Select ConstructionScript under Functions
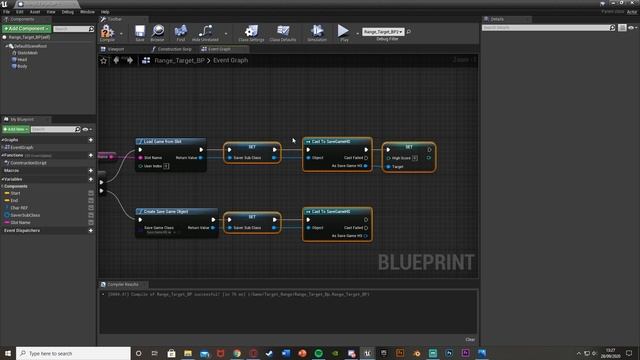 [28, 163]
